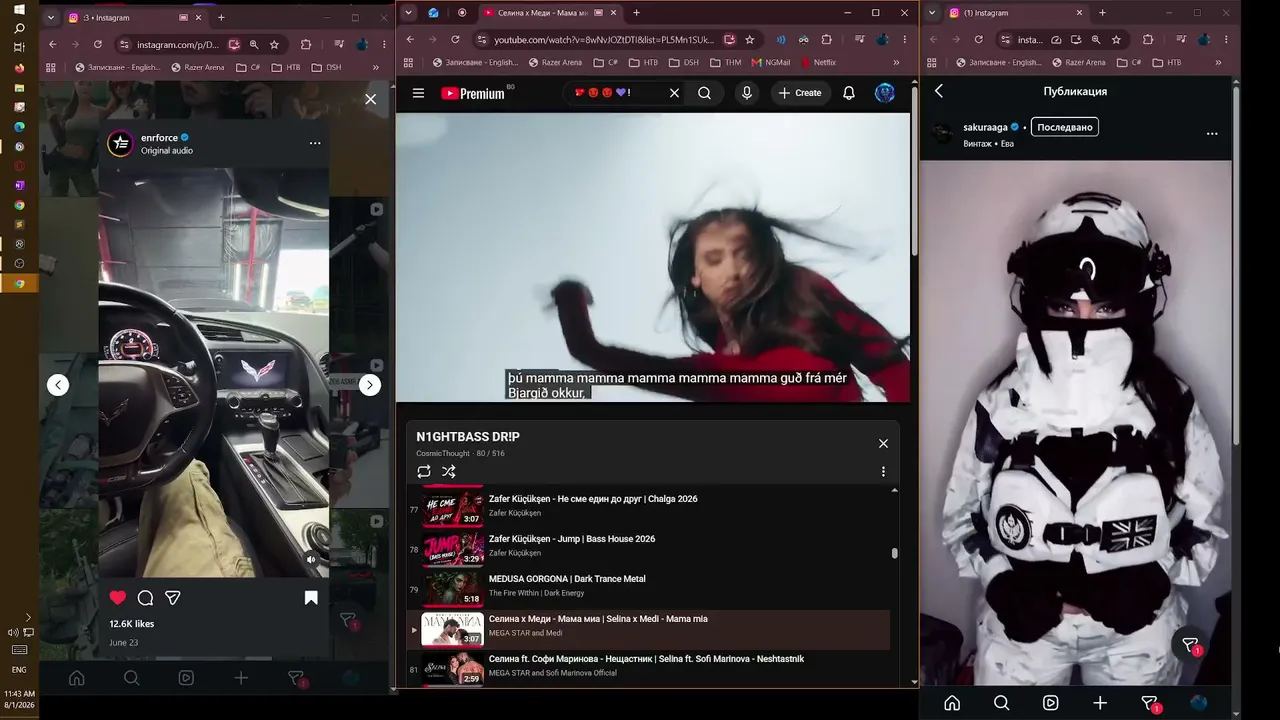The width and height of the screenshot is (1280, 720).
Task: Switch to the '(1) Instagram' tab
Action: point(1015,13)
